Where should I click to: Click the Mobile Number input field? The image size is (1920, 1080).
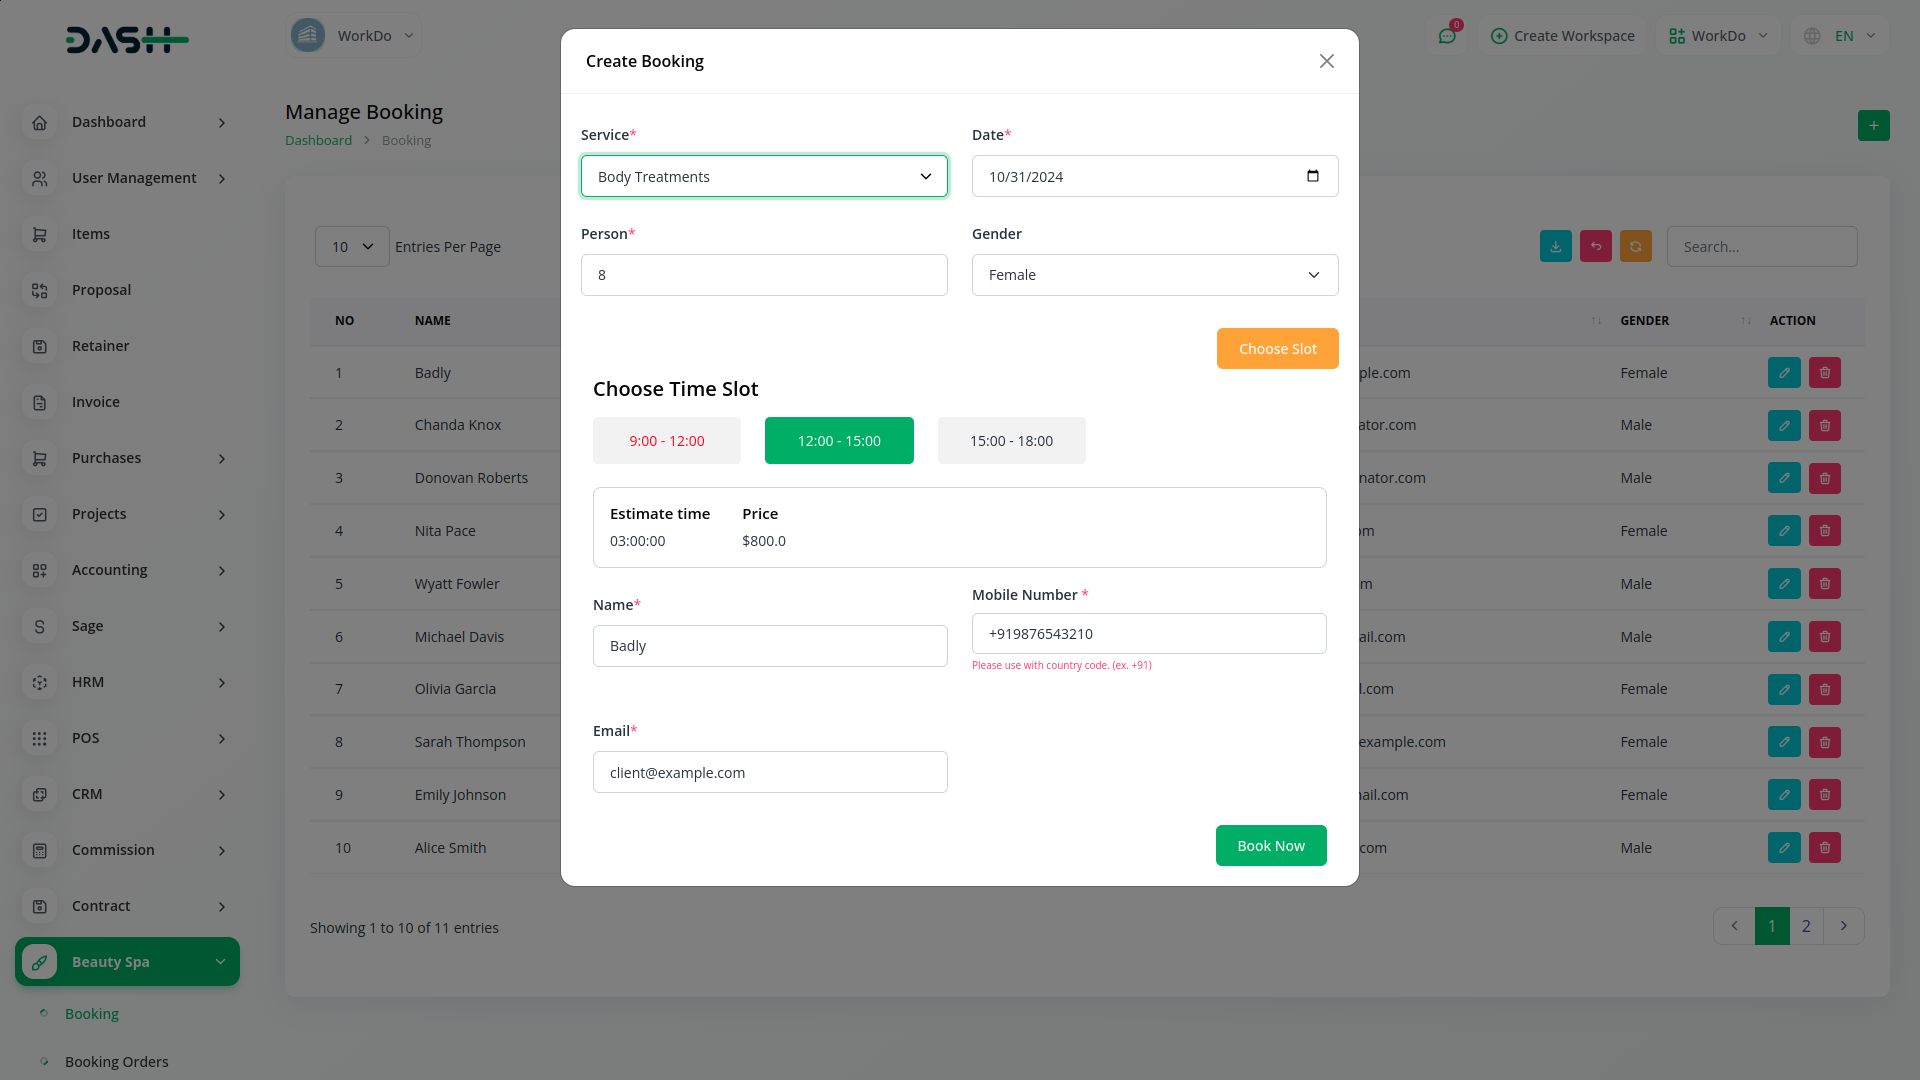click(1148, 634)
